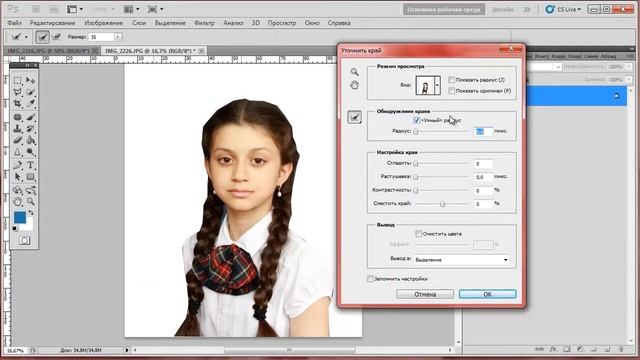Image resolution: width=640 pixels, height=360 pixels.
Task: Select the Type tool
Action: click(31, 165)
